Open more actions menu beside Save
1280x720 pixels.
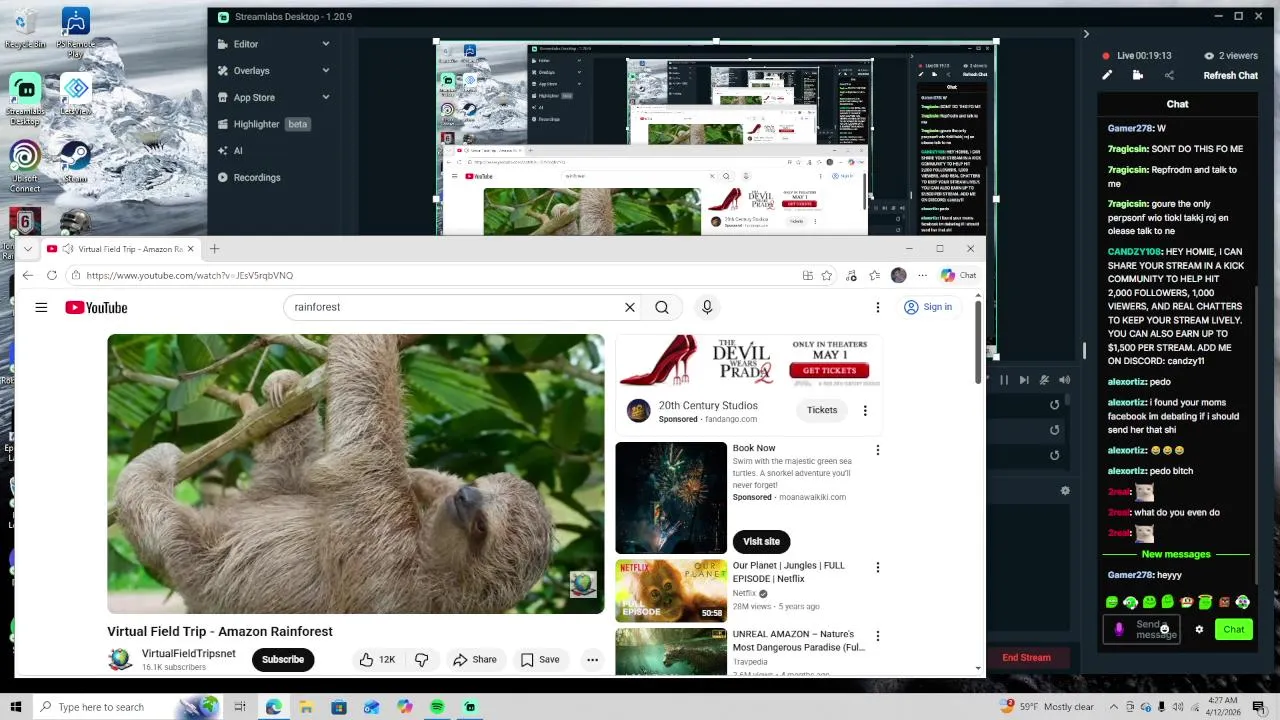tap(592, 659)
